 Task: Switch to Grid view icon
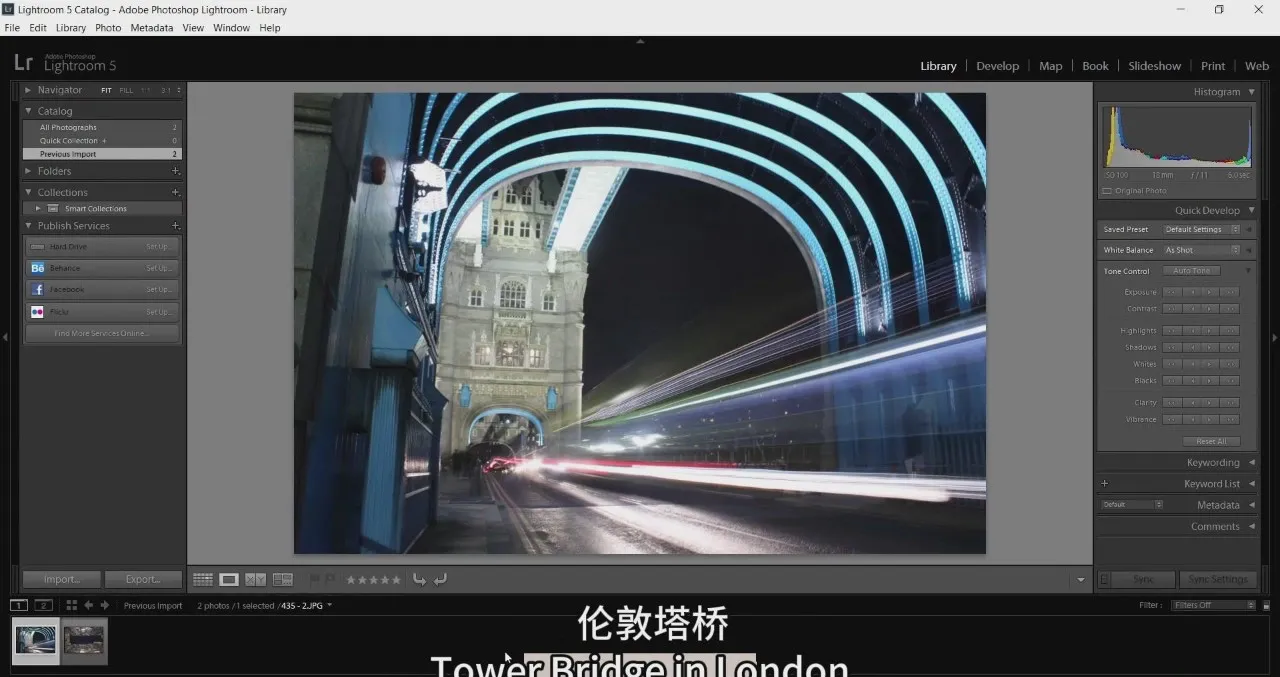point(203,579)
